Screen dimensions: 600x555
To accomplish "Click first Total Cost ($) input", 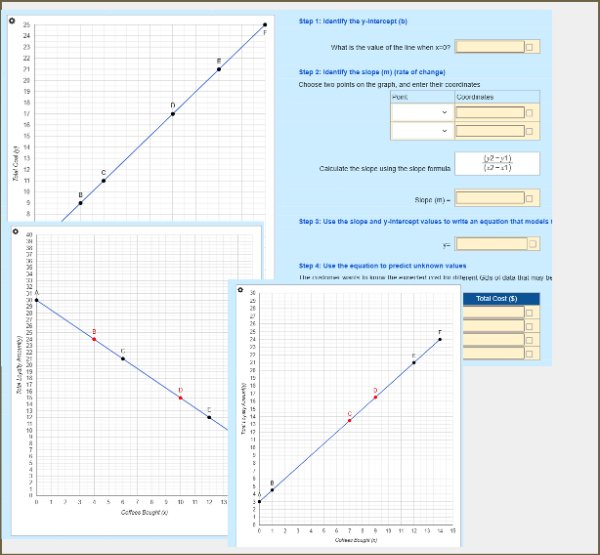I will [x=494, y=312].
